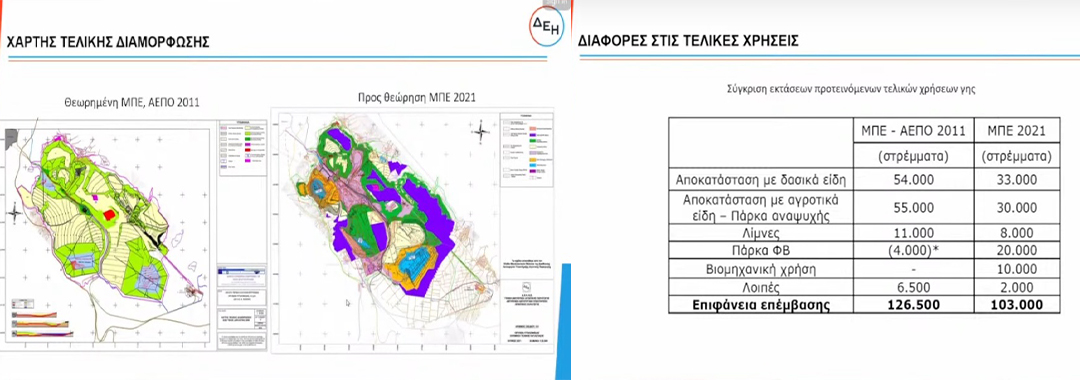
Task: Select the cell value 30.000
Action: pos(1016,208)
